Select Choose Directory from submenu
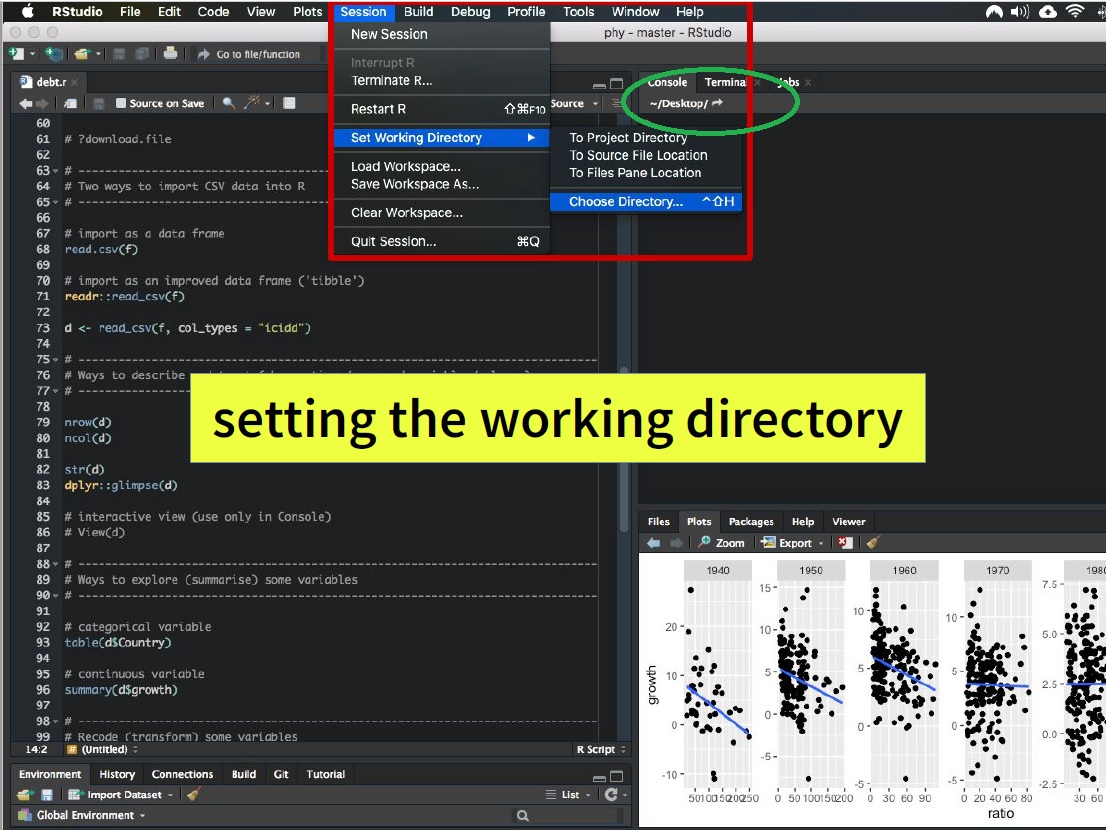The height and width of the screenshot is (830, 1106). click(626, 201)
